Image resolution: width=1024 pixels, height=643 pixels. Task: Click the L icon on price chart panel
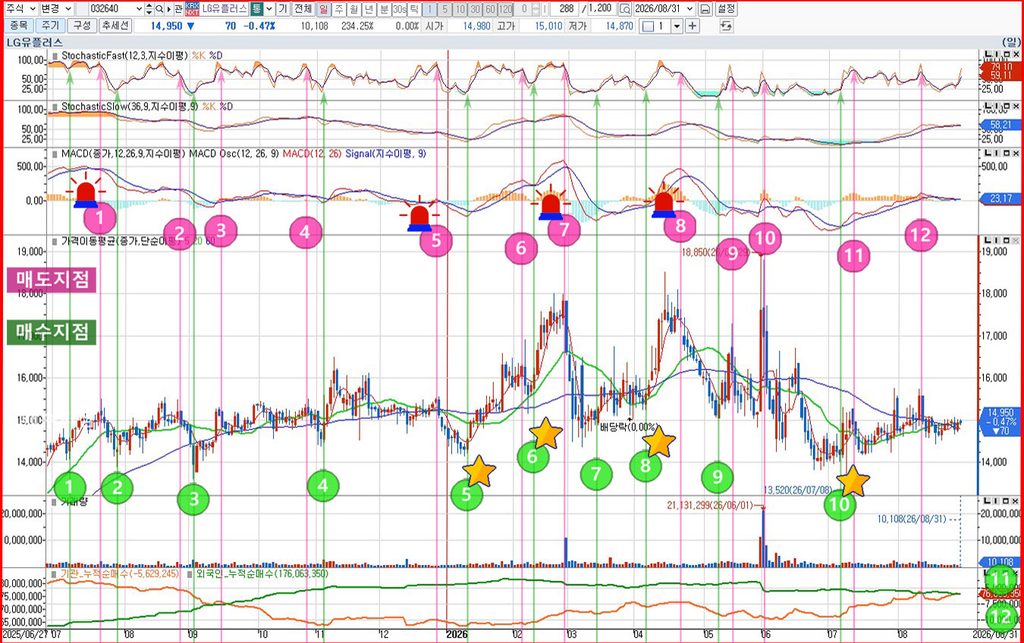pos(988,240)
